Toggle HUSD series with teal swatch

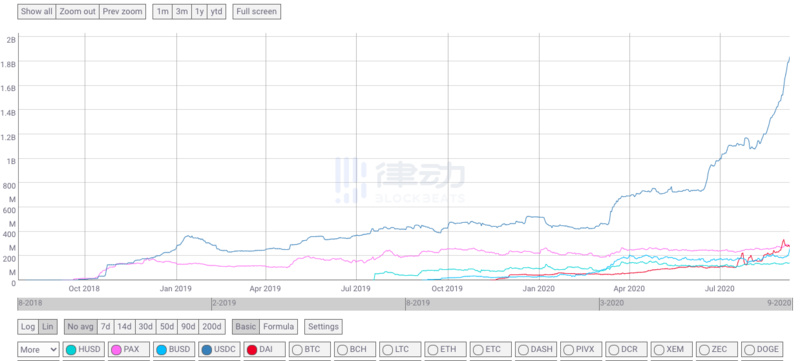tap(84, 350)
